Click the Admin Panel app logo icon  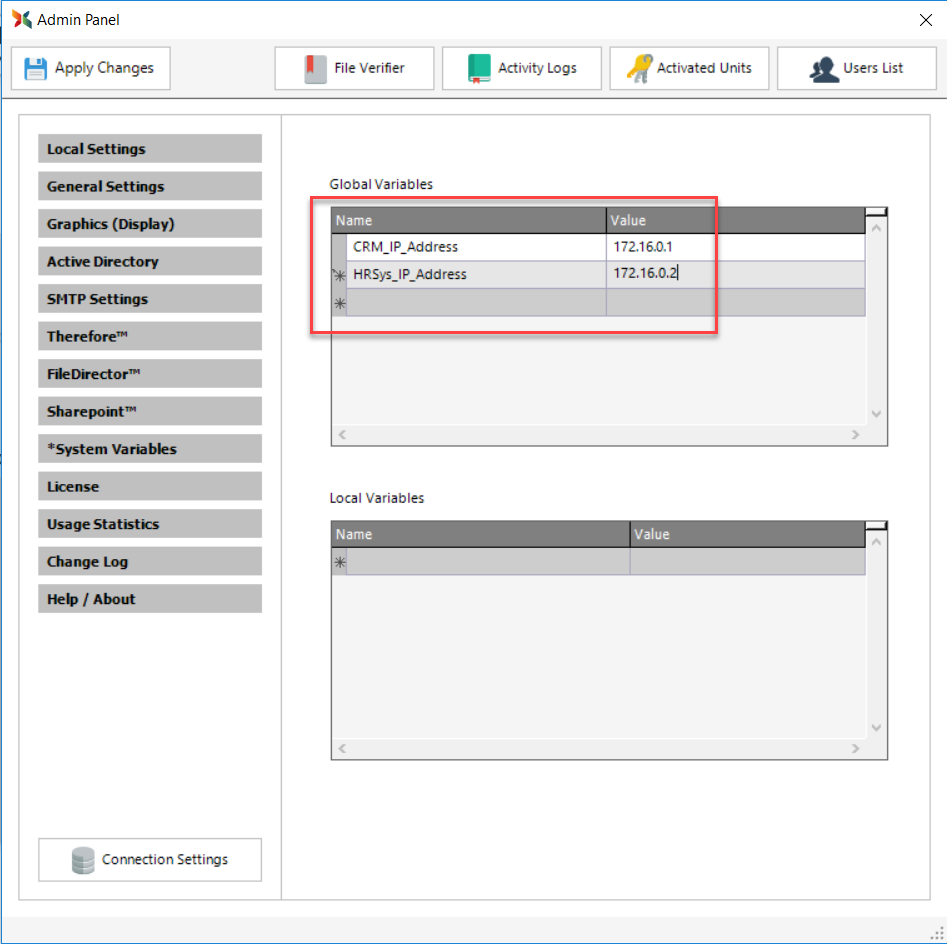click(21, 19)
